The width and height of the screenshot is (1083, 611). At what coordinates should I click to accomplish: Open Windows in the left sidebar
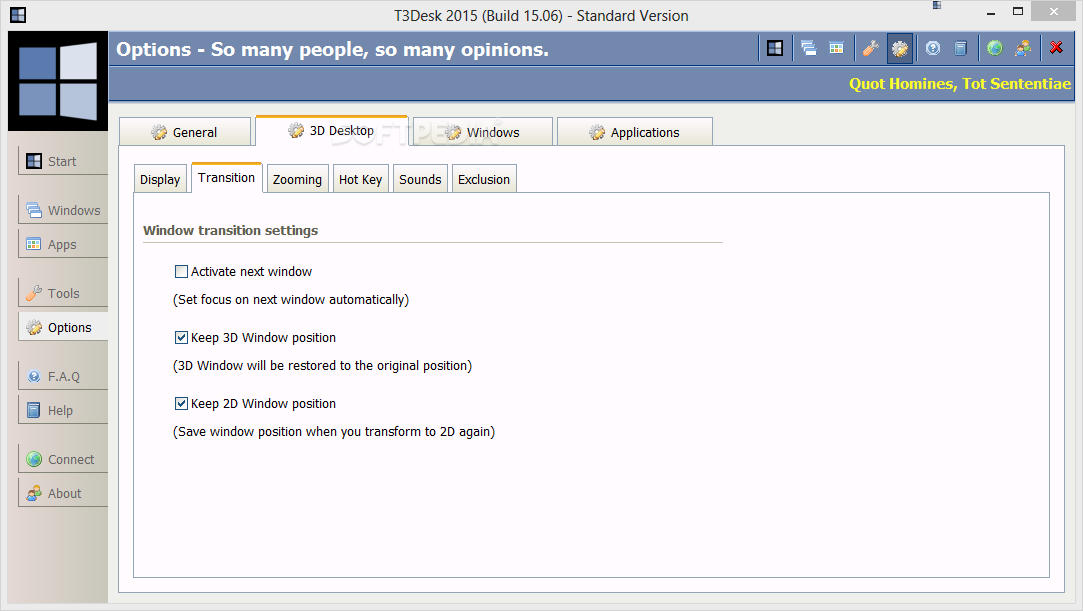(x=63, y=210)
